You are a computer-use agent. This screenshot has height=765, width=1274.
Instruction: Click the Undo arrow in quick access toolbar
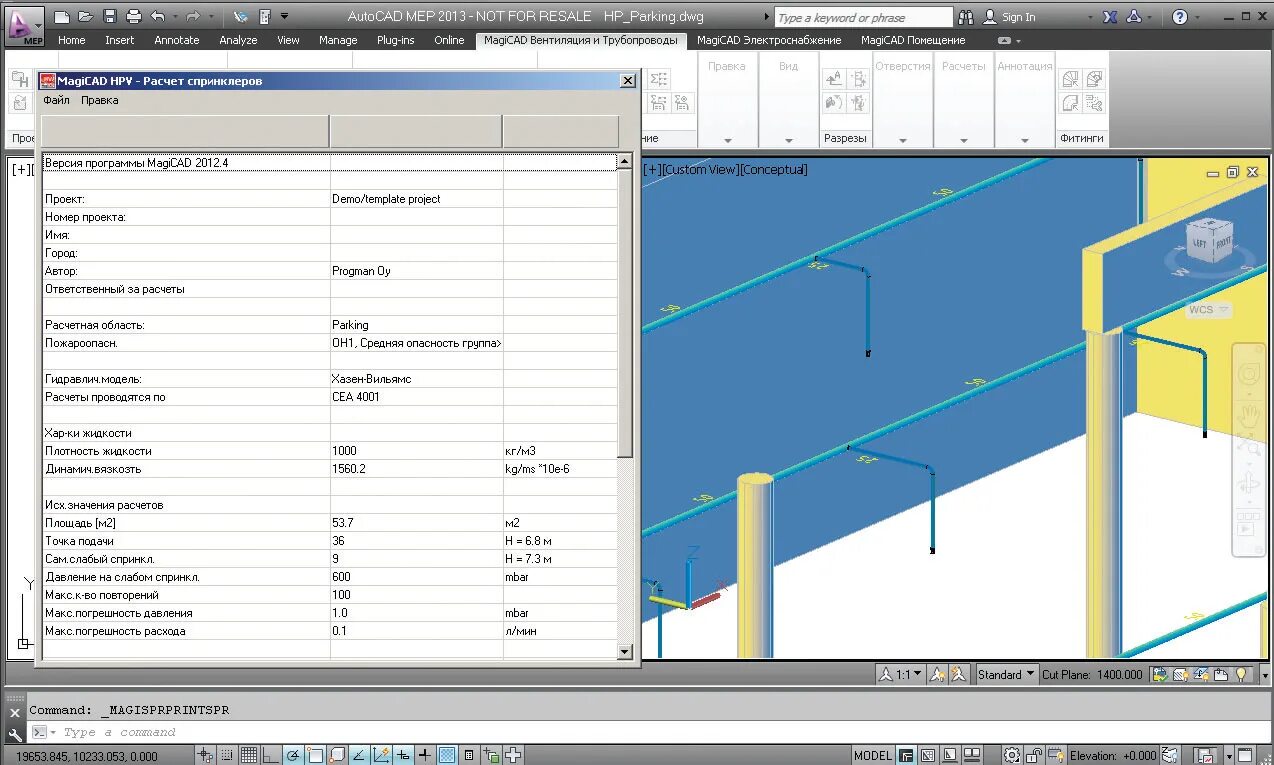pyautogui.click(x=157, y=17)
